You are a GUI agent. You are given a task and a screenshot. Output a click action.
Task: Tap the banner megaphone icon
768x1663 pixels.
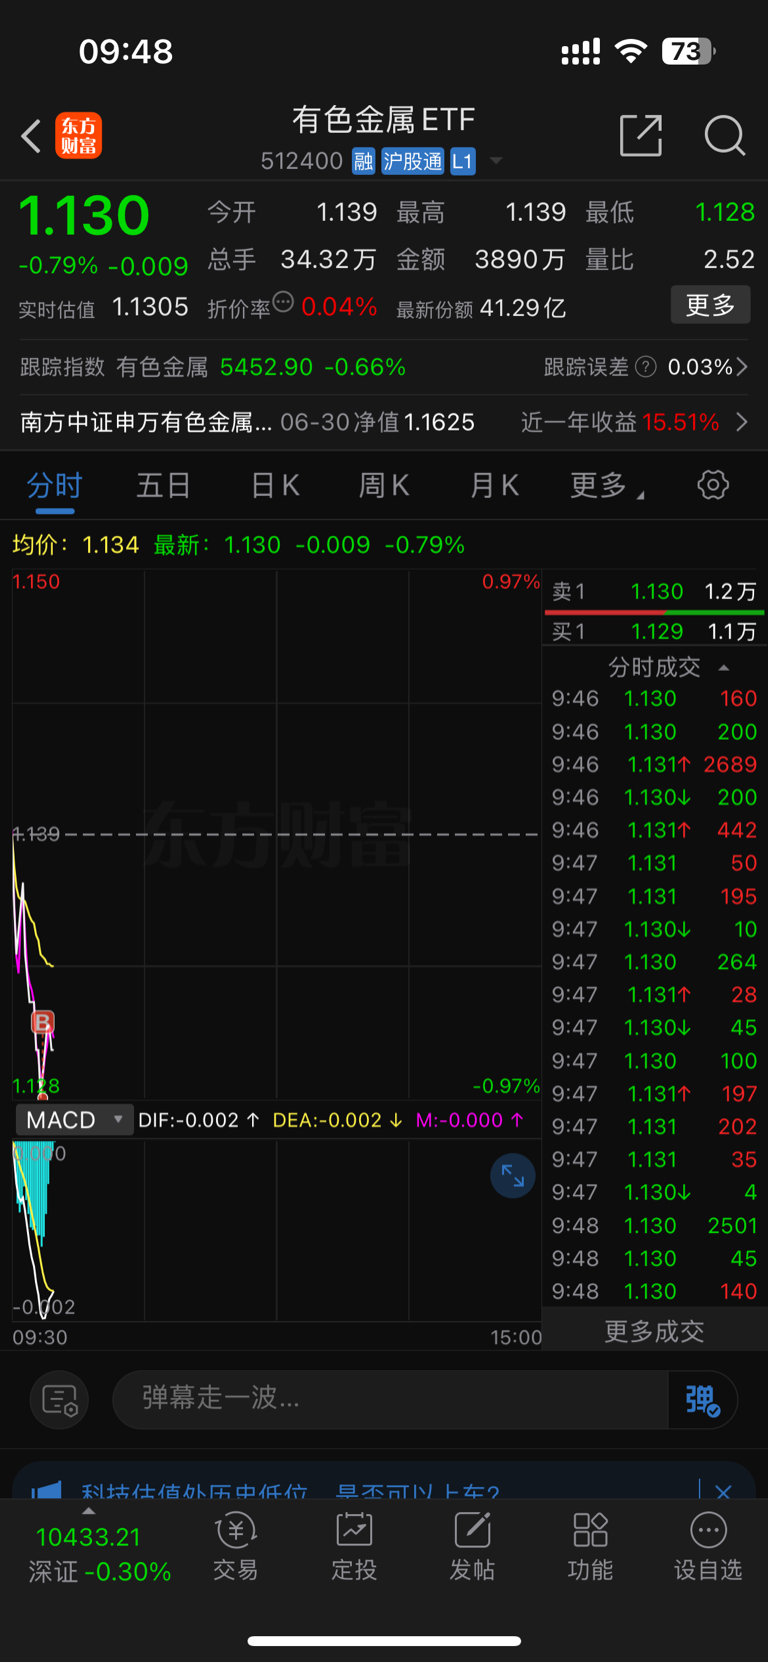pyautogui.click(x=46, y=1492)
